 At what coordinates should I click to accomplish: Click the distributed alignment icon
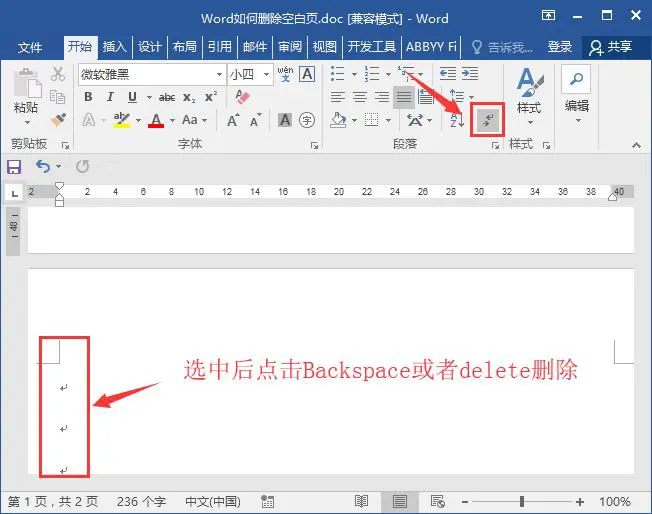[x=426, y=97]
